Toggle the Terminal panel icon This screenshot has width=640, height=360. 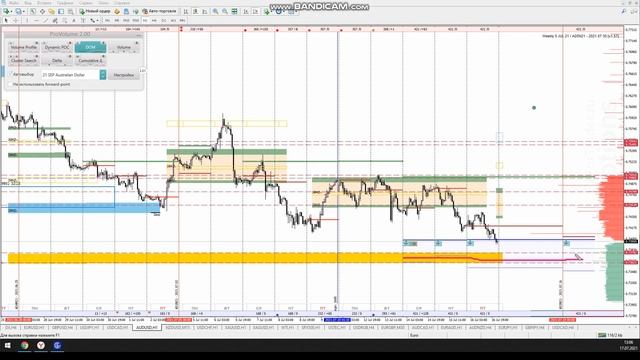tap(61, 11)
